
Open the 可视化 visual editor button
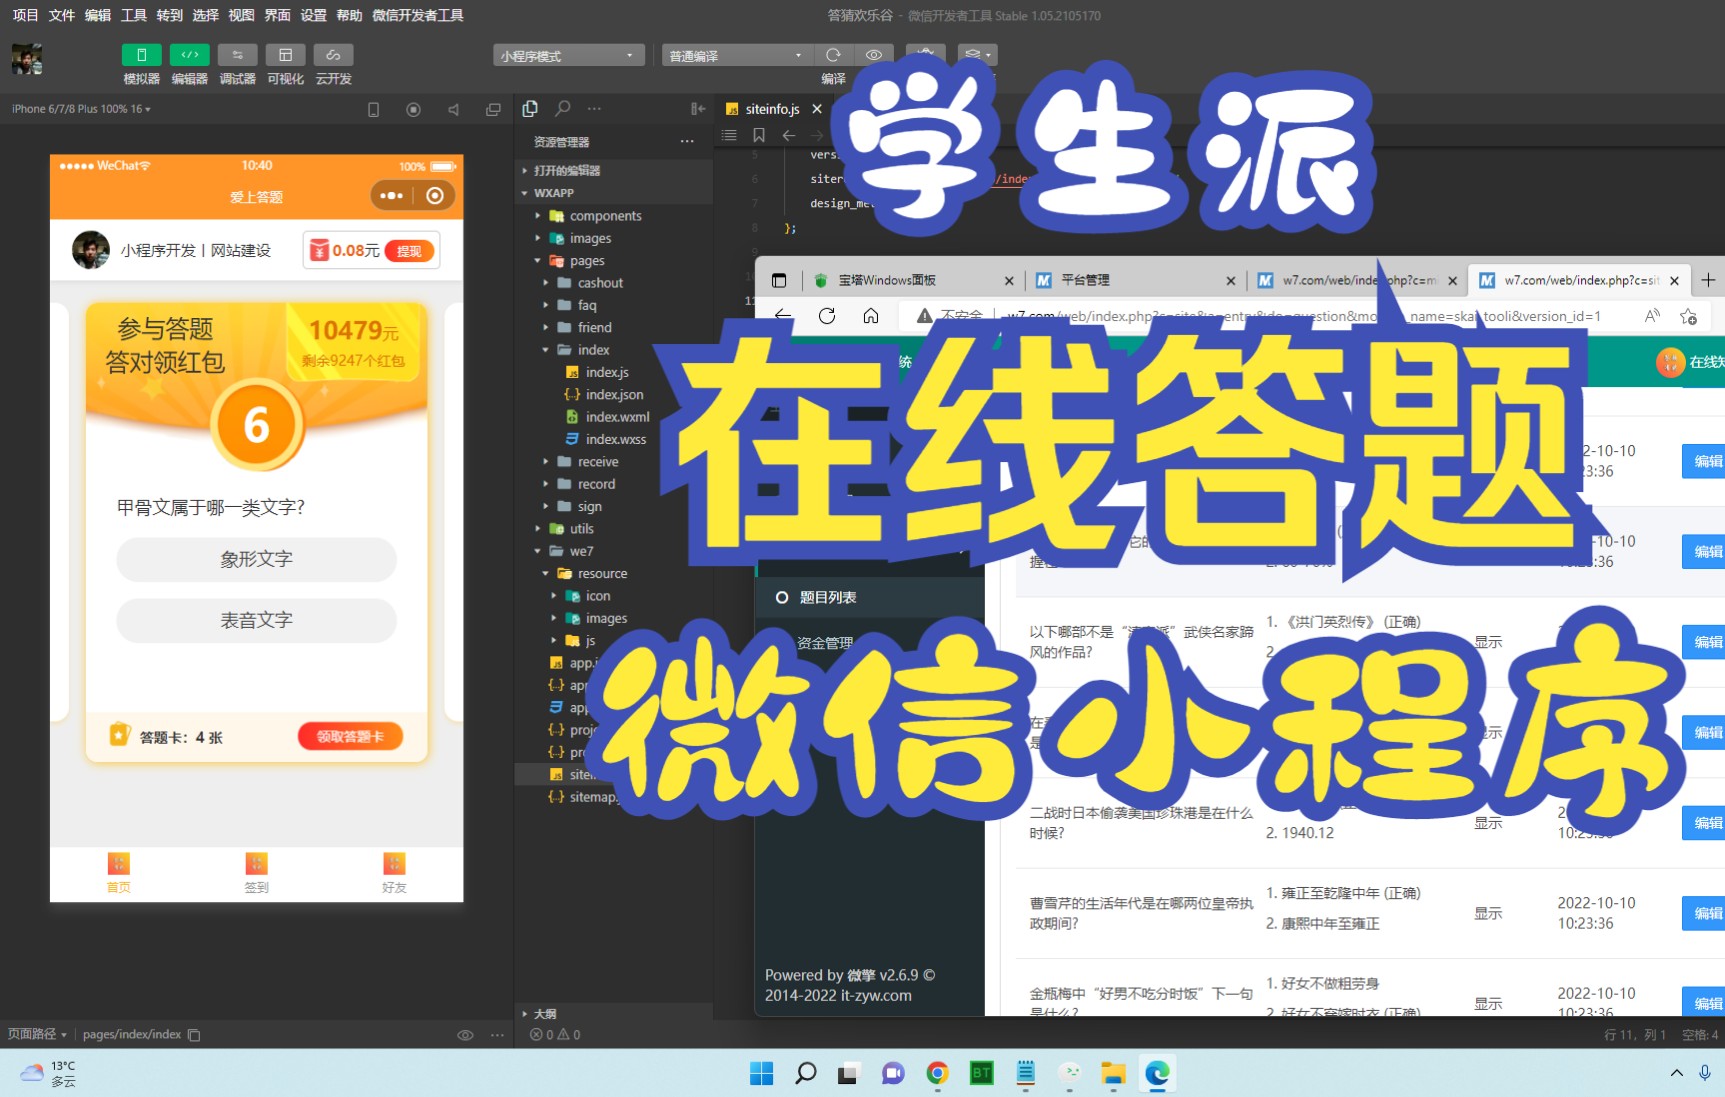(x=285, y=55)
